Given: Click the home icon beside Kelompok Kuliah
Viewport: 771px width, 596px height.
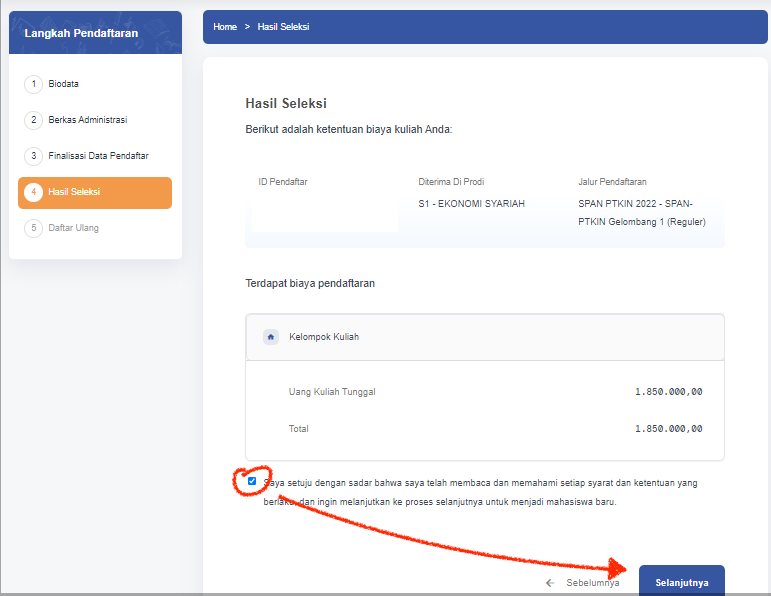Looking at the screenshot, I should (x=271, y=337).
